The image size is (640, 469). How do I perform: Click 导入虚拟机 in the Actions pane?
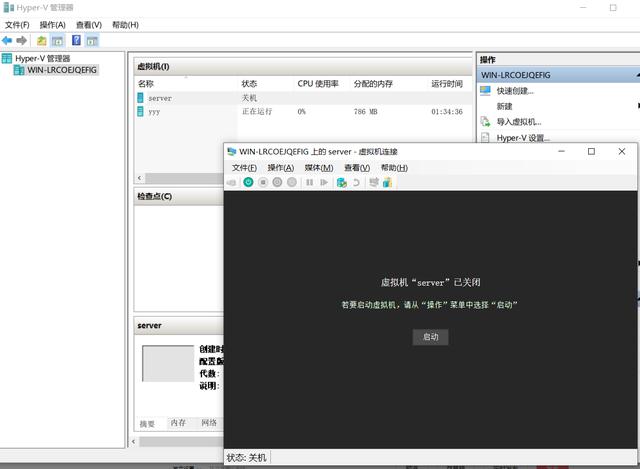coord(518,122)
